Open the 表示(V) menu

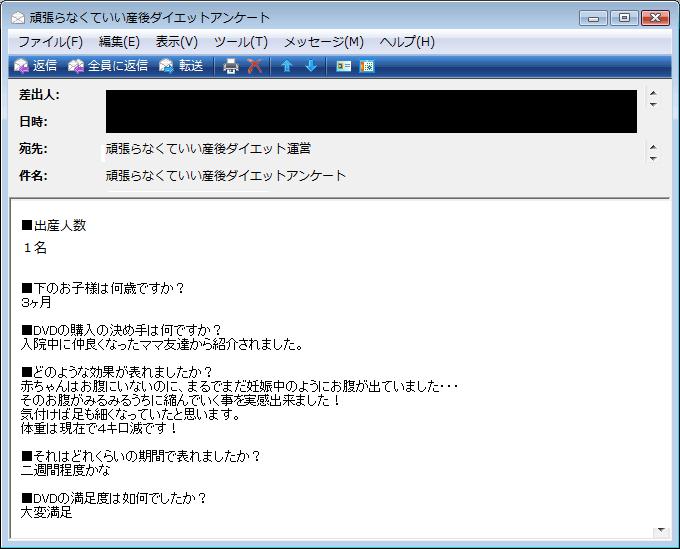[x=177, y=42]
